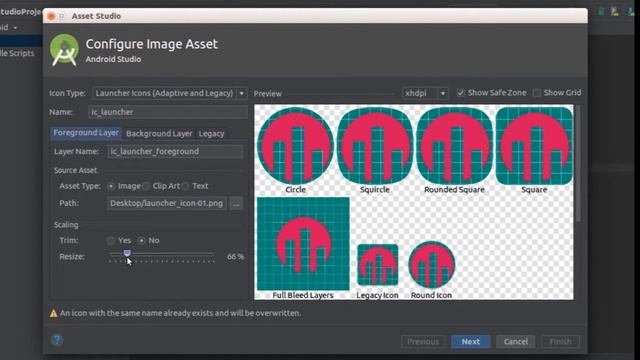The height and width of the screenshot is (360, 640).
Task: Select the Clip Art asset type
Action: [146, 186]
